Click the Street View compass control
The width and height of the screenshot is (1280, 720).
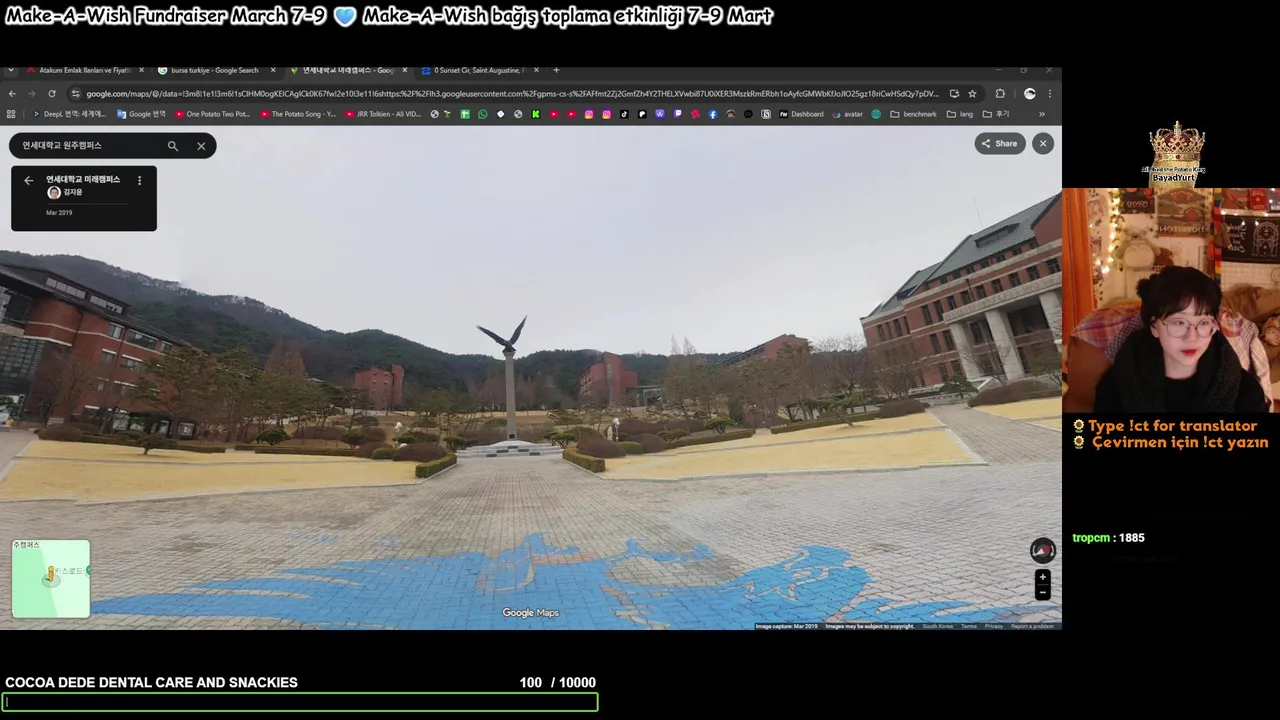click(1043, 550)
